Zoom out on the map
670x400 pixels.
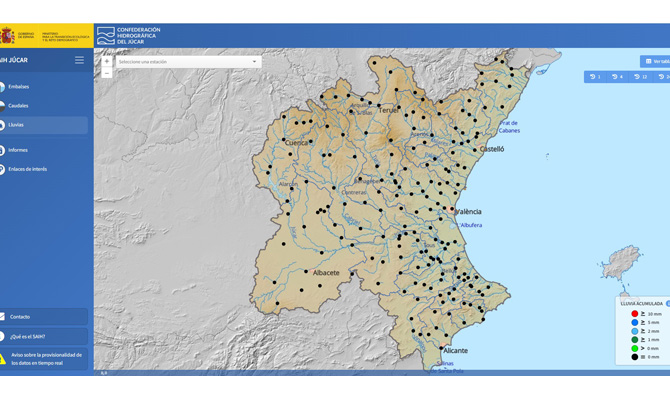pos(107,73)
